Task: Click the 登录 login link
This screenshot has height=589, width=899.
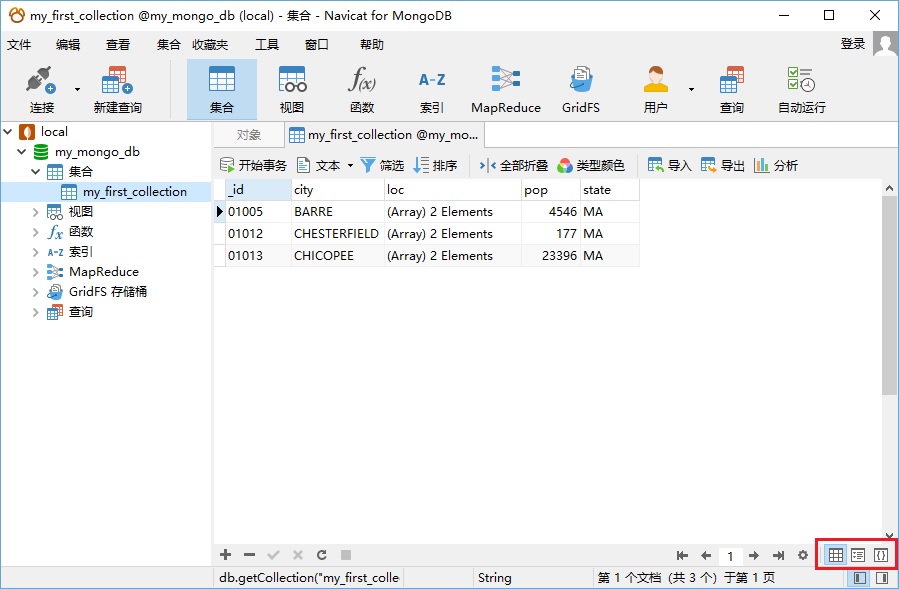Action: (x=853, y=44)
